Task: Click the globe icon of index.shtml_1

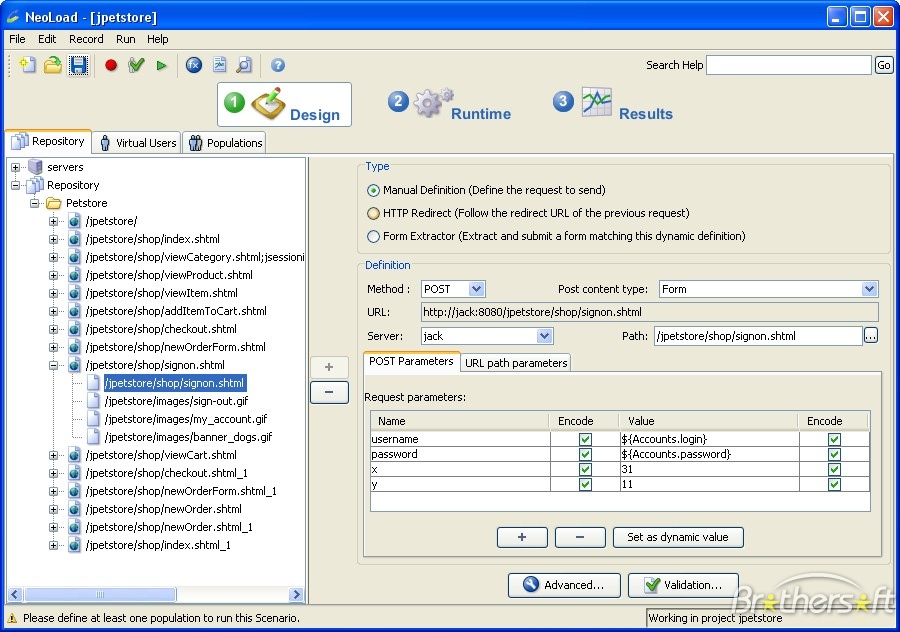Action: tap(74, 545)
